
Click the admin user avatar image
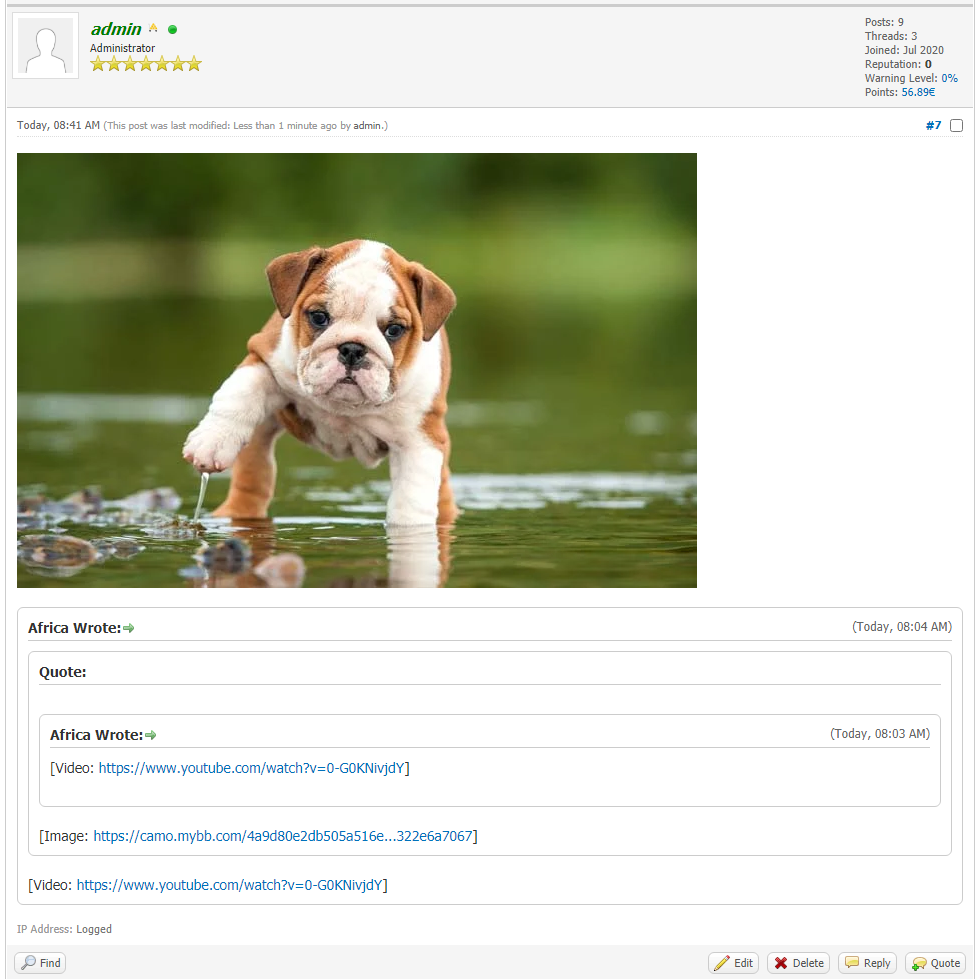(46, 46)
